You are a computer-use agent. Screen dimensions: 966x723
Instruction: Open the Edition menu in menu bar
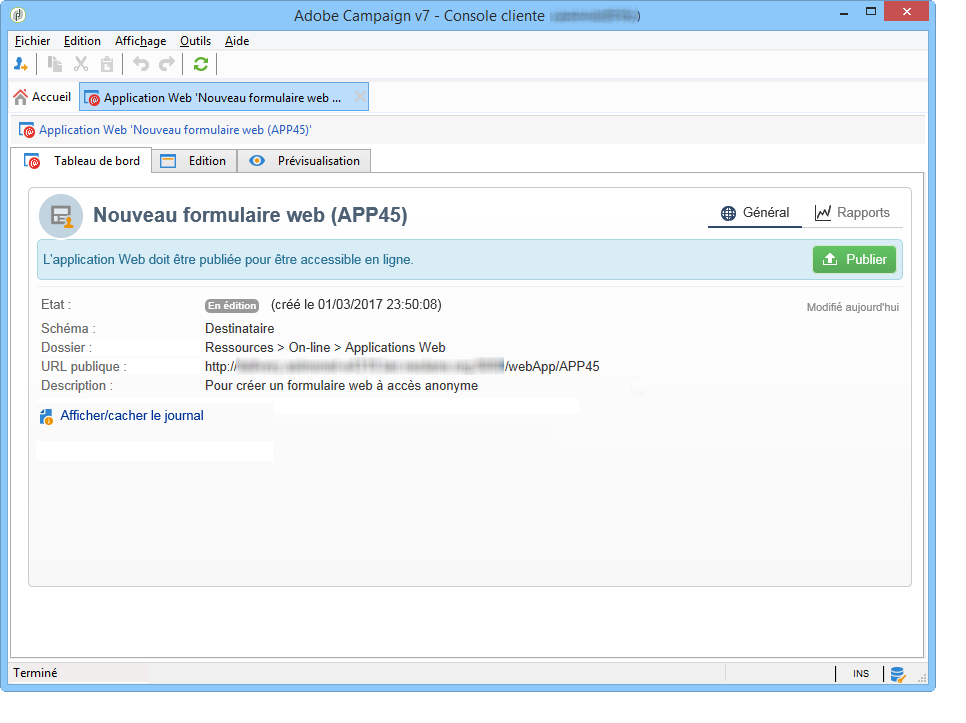click(82, 41)
